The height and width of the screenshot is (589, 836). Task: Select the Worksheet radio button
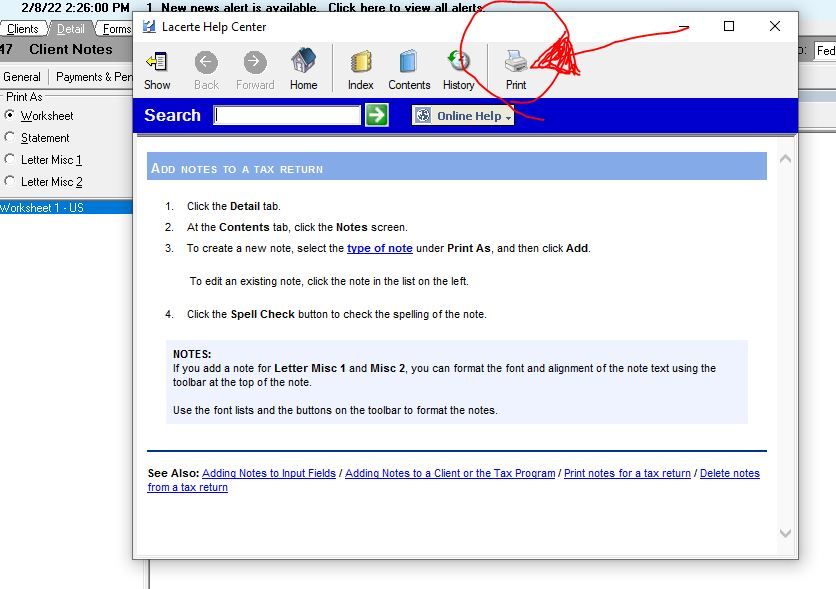click(11, 116)
